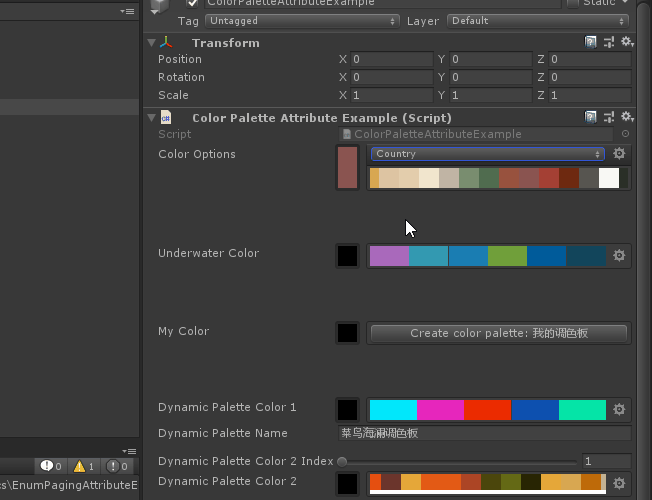Open gear settings beside Country palette
The width and height of the screenshot is (652, 500).
619,154
